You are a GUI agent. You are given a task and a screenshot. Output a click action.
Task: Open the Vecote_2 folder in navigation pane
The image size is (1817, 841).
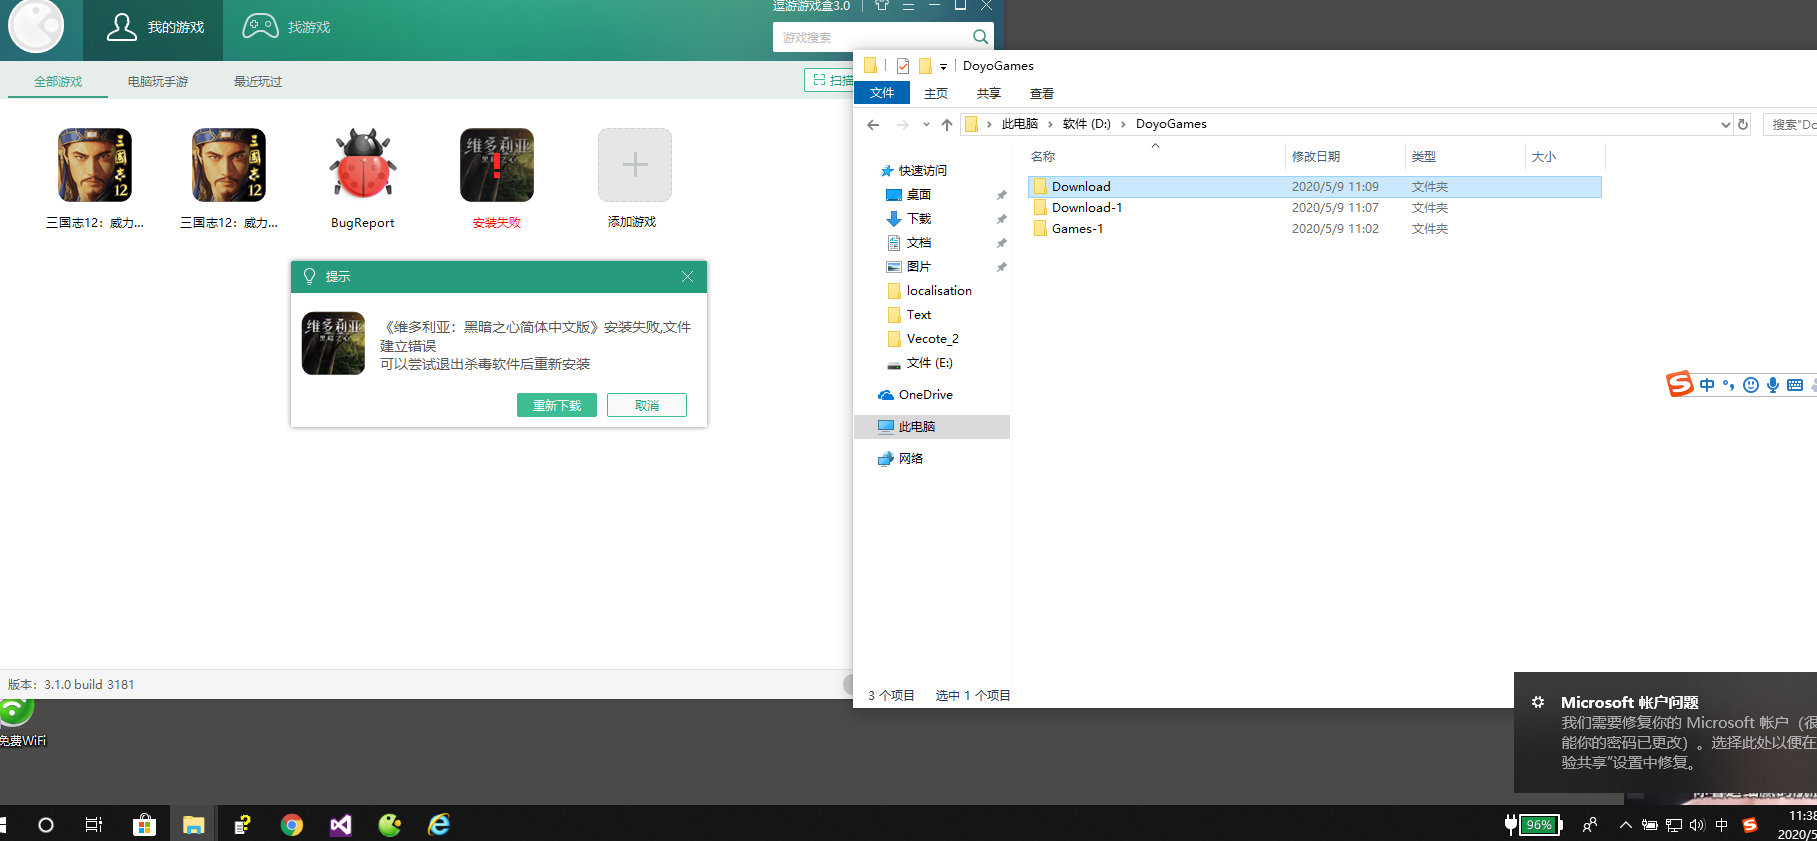pyautogui.click(x=923, y=339)
